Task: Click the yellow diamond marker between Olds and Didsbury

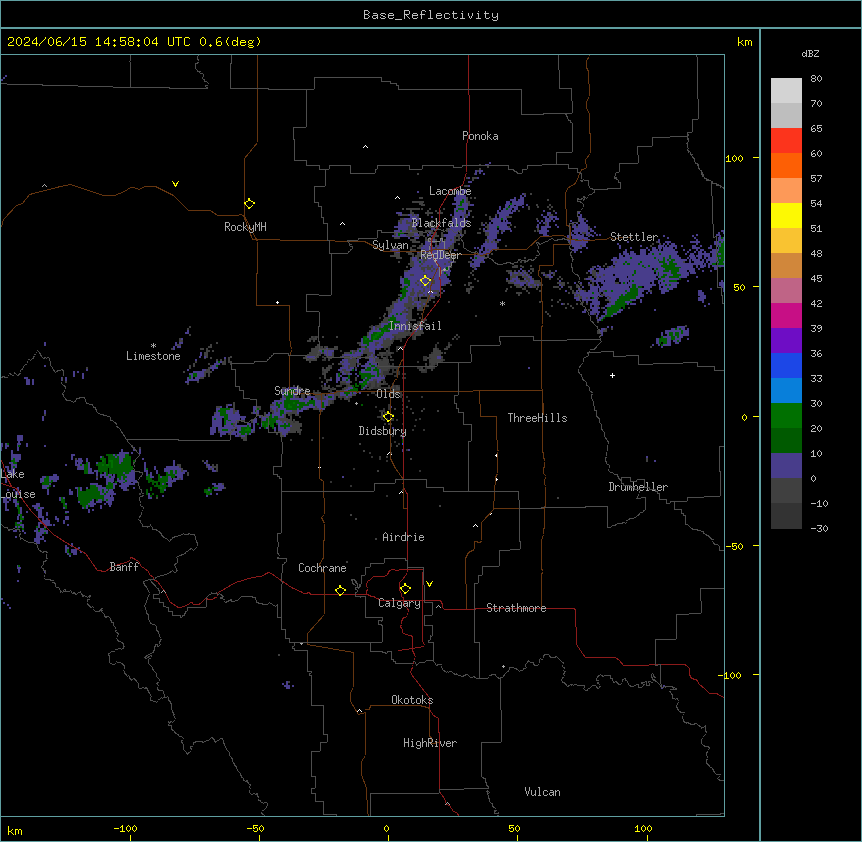Action: (388, 417)
